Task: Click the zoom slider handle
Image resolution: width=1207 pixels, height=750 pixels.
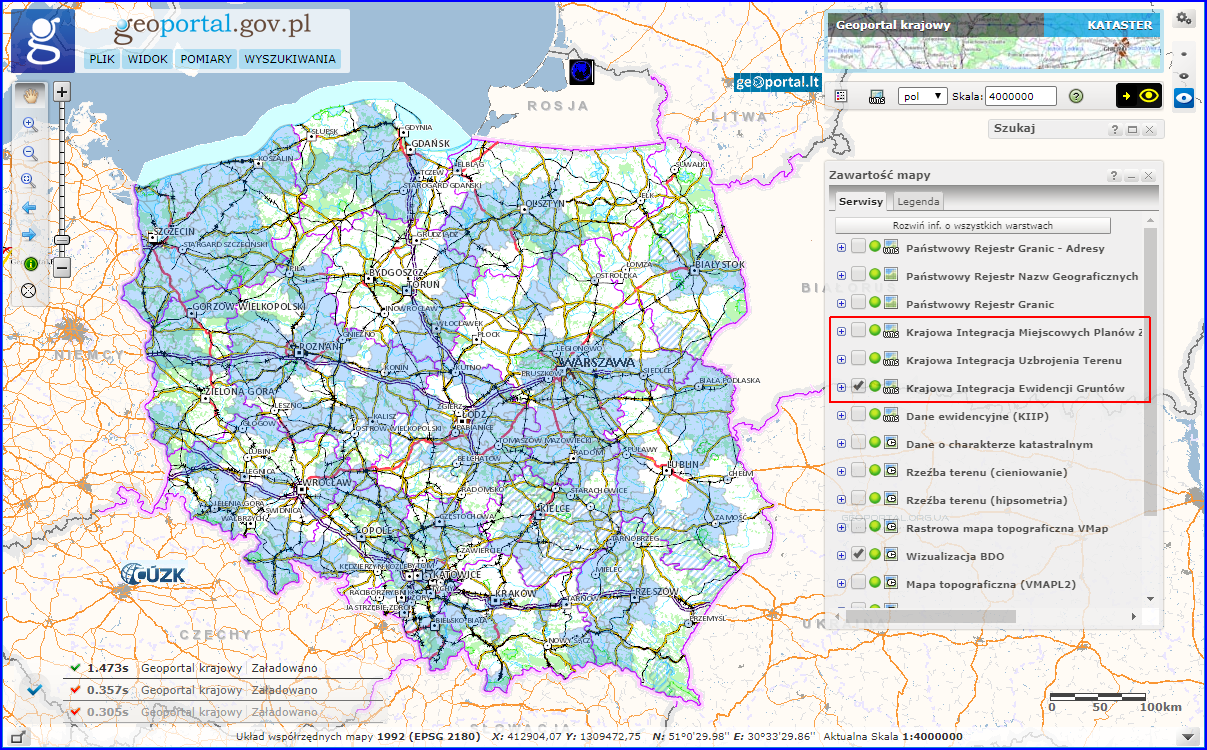Action: [x=62, y=240]
